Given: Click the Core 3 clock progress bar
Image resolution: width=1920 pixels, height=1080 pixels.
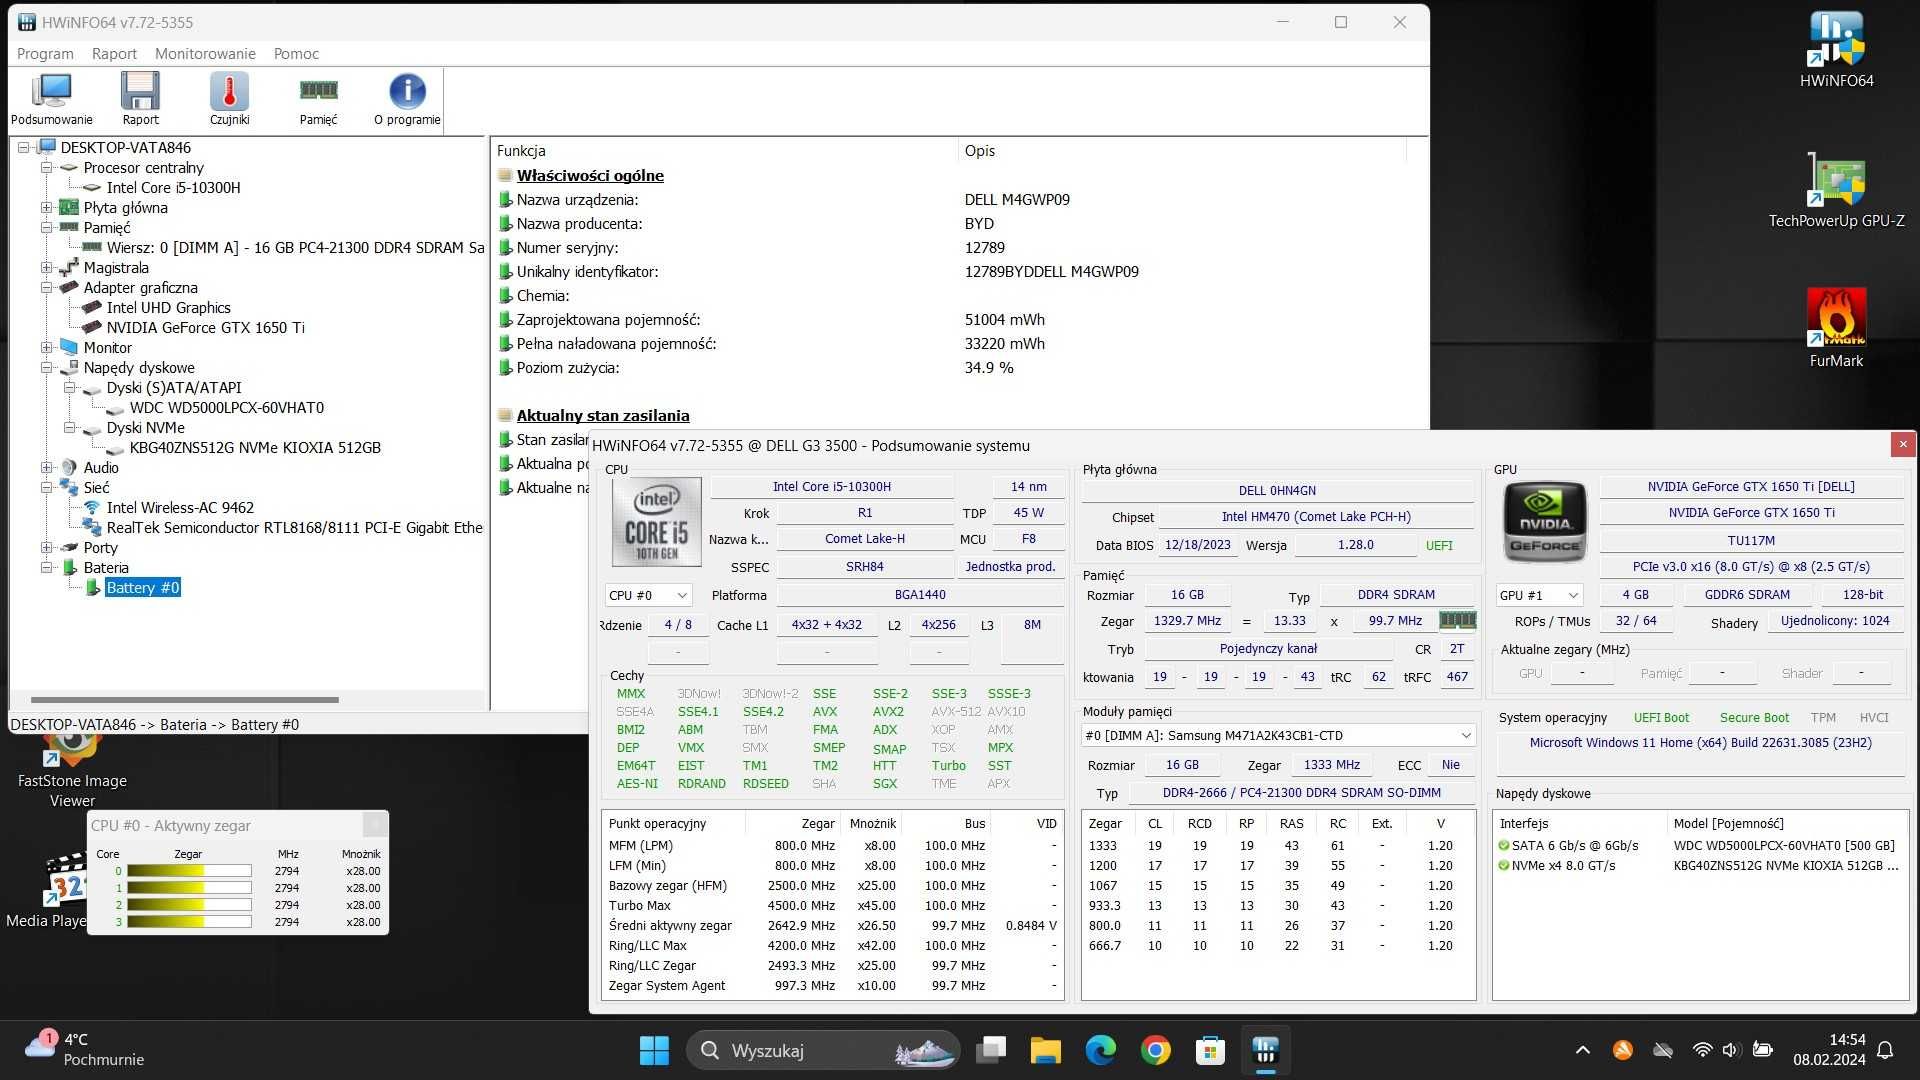Looking at the screenshot, I should tap(189, 922).
